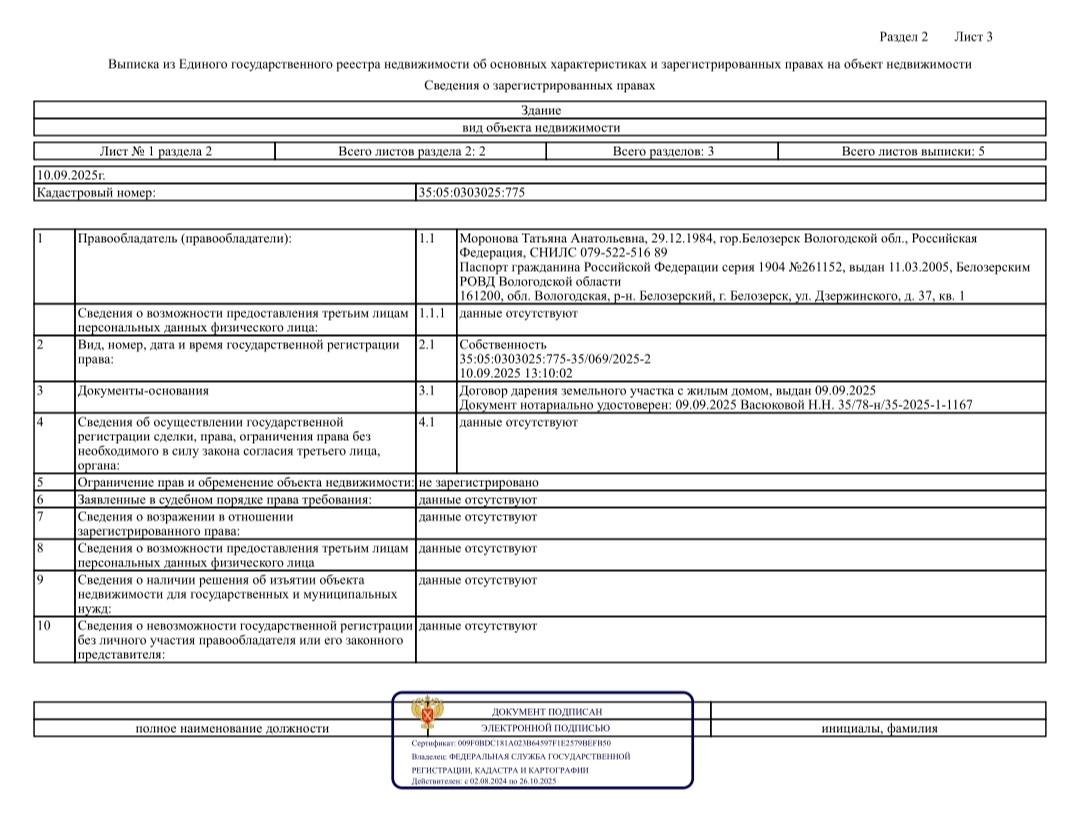The height and width of the screenshot is (829, 1080).
Task: Click the date 10.09.2025г. above cadastral number
Action: point(70,175)
